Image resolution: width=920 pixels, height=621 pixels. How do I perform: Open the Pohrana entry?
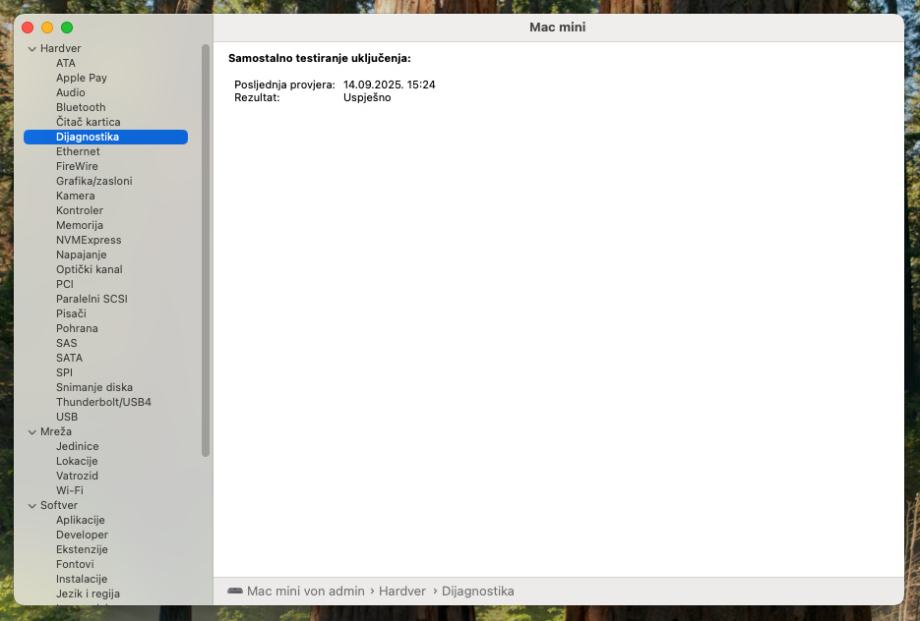click(77, 328)
